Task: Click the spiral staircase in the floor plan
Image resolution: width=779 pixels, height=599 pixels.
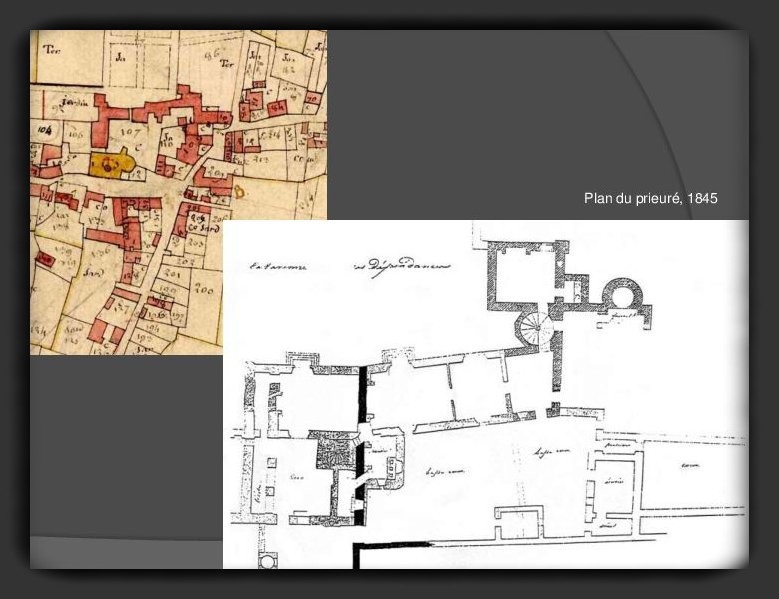Action: coord(535,326)
